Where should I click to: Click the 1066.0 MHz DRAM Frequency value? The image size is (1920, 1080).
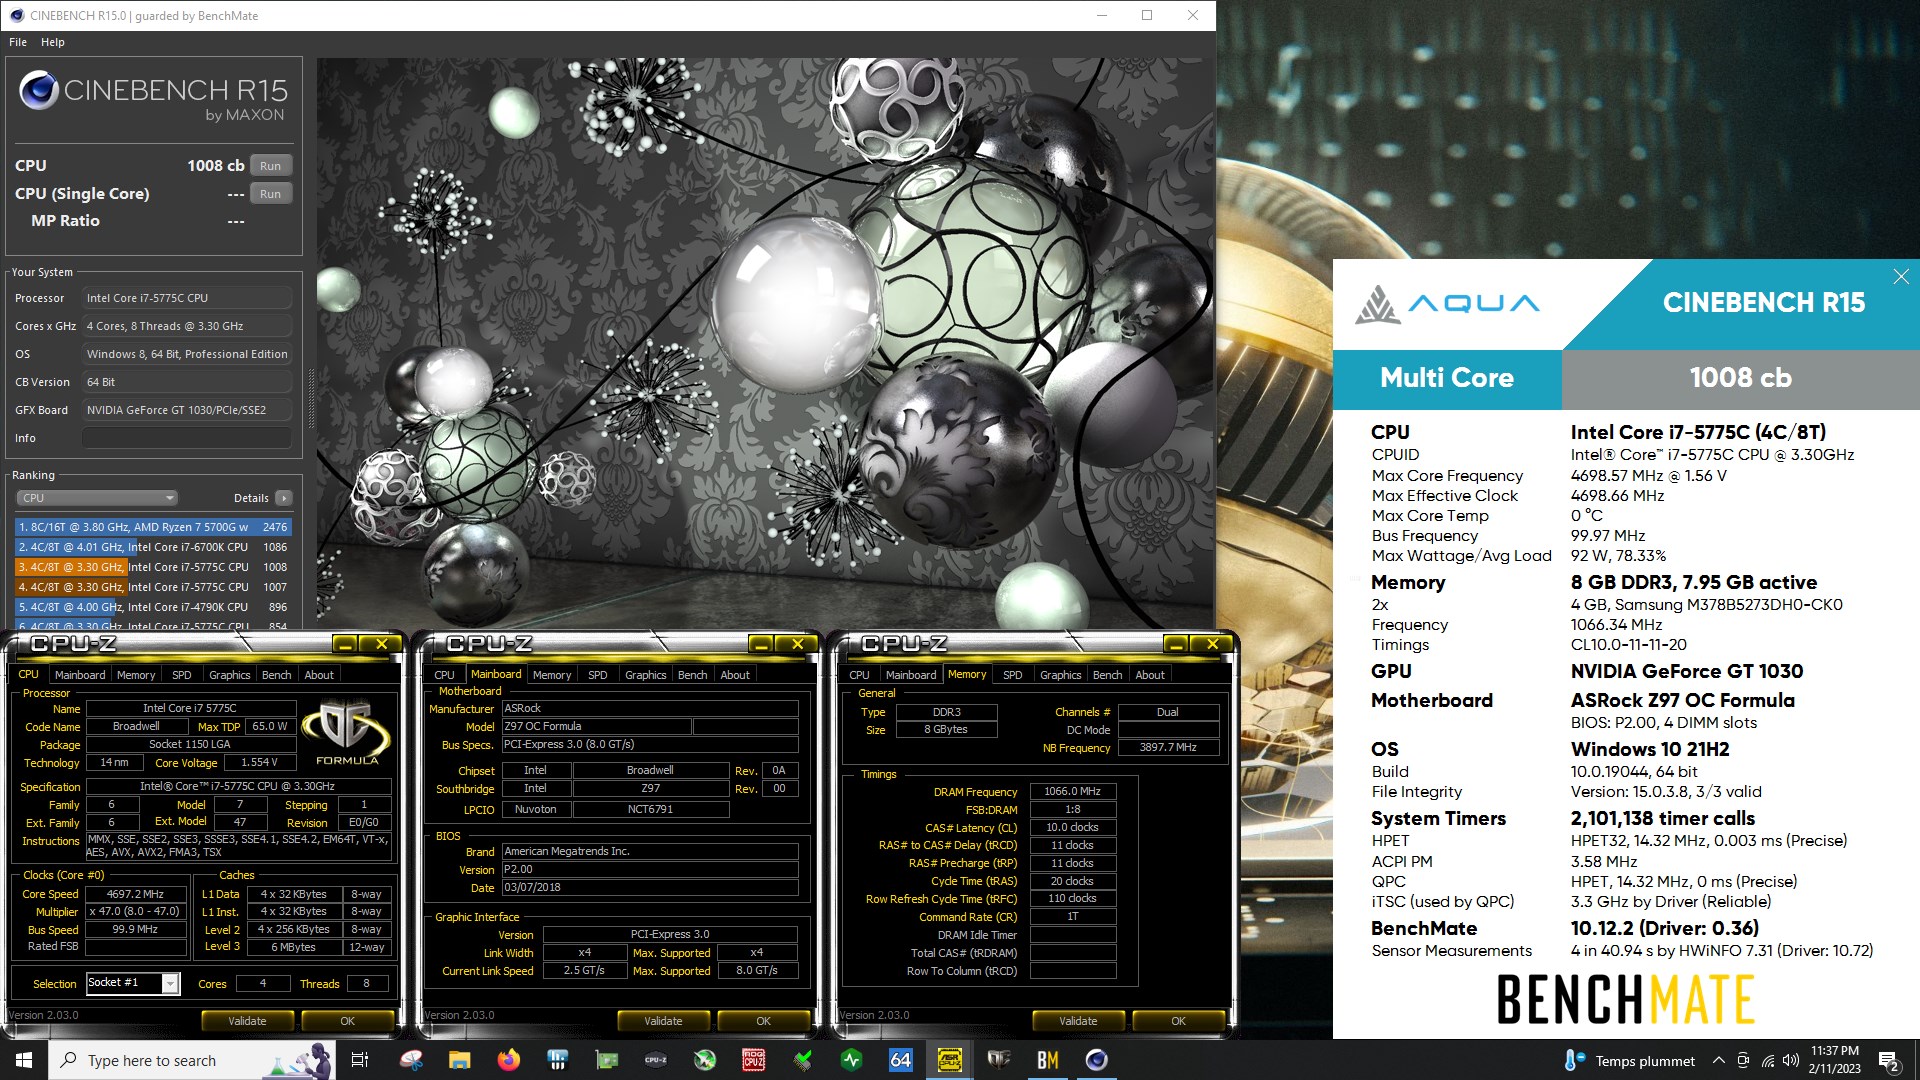pos(1072,791)
